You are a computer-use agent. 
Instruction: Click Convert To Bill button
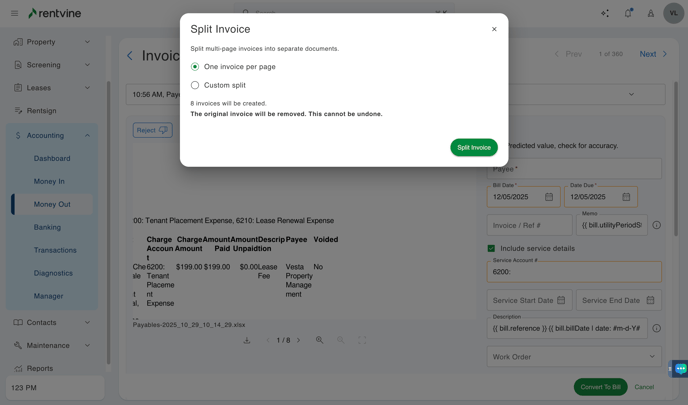pyautogui.click(x=601, y=387)
